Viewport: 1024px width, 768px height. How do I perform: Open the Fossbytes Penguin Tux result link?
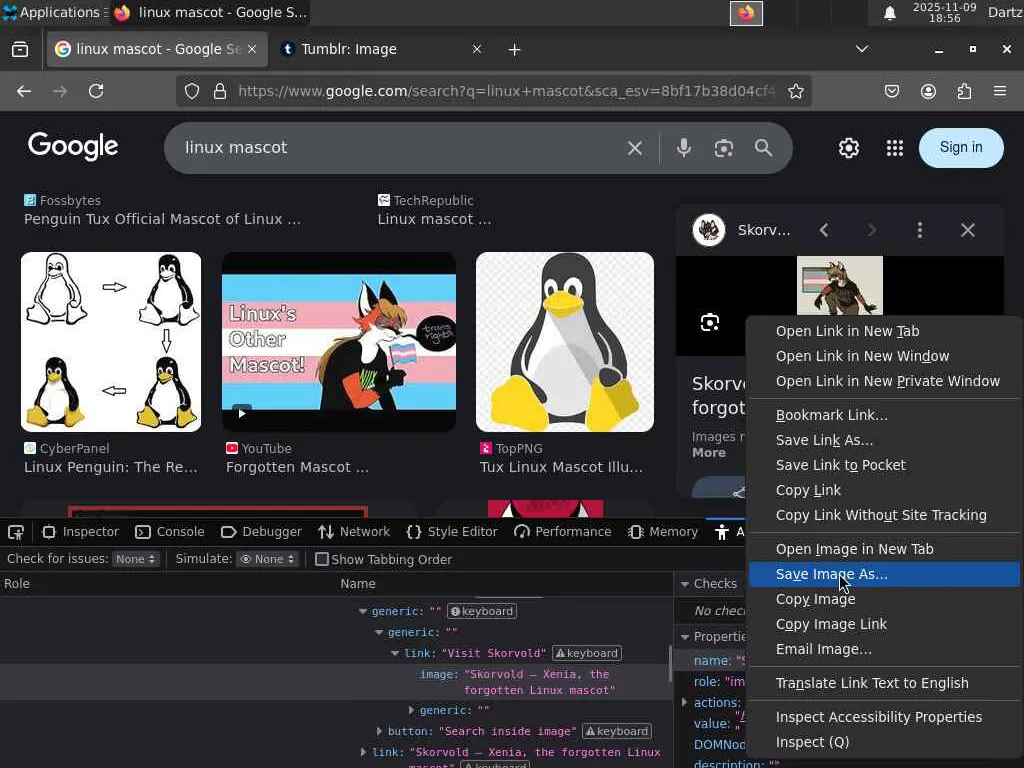pyautogui.click(x=163, y=219)
